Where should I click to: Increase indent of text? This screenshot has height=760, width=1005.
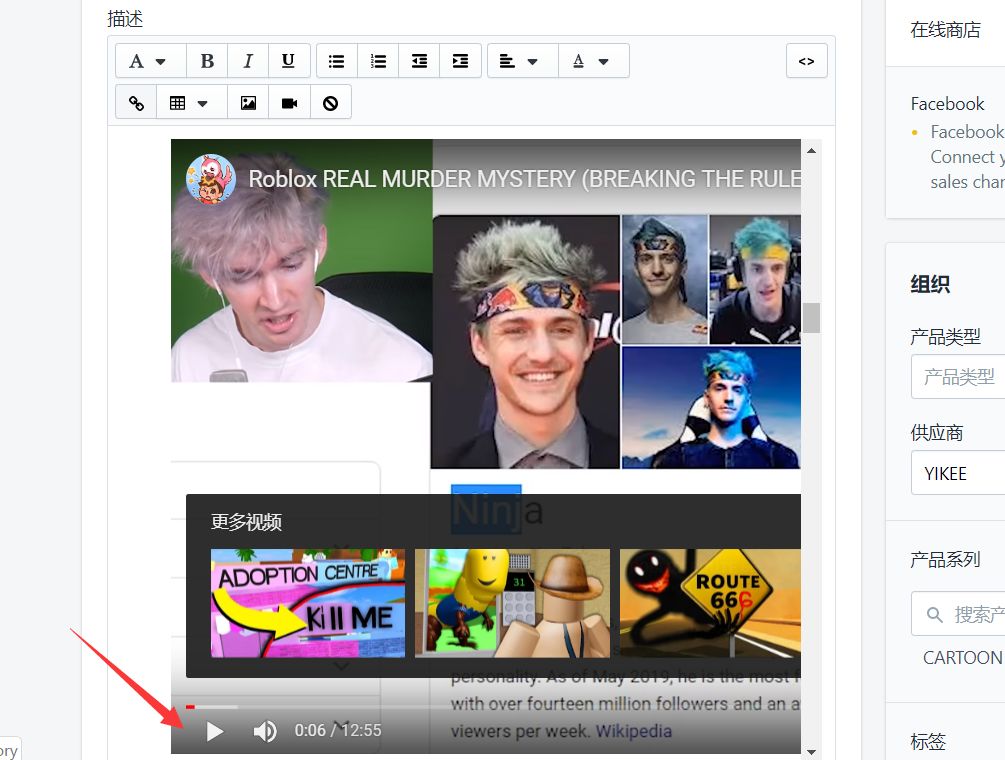coord(460,61)
